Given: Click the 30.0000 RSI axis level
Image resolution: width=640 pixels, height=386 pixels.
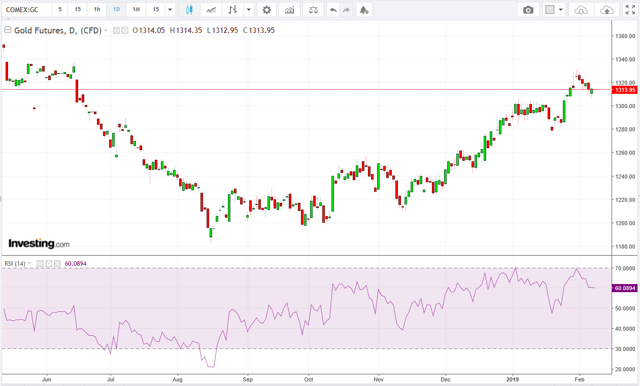Looking at the screenshot, I should [625, 349].
